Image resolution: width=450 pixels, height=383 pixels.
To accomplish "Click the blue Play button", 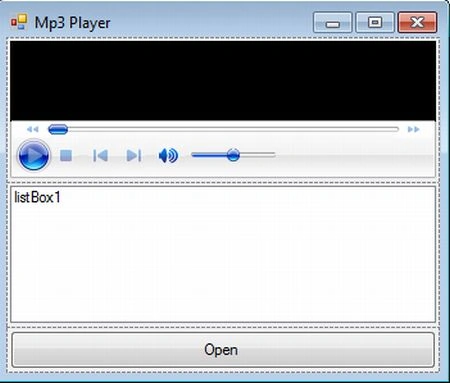I will pos(33,155).
